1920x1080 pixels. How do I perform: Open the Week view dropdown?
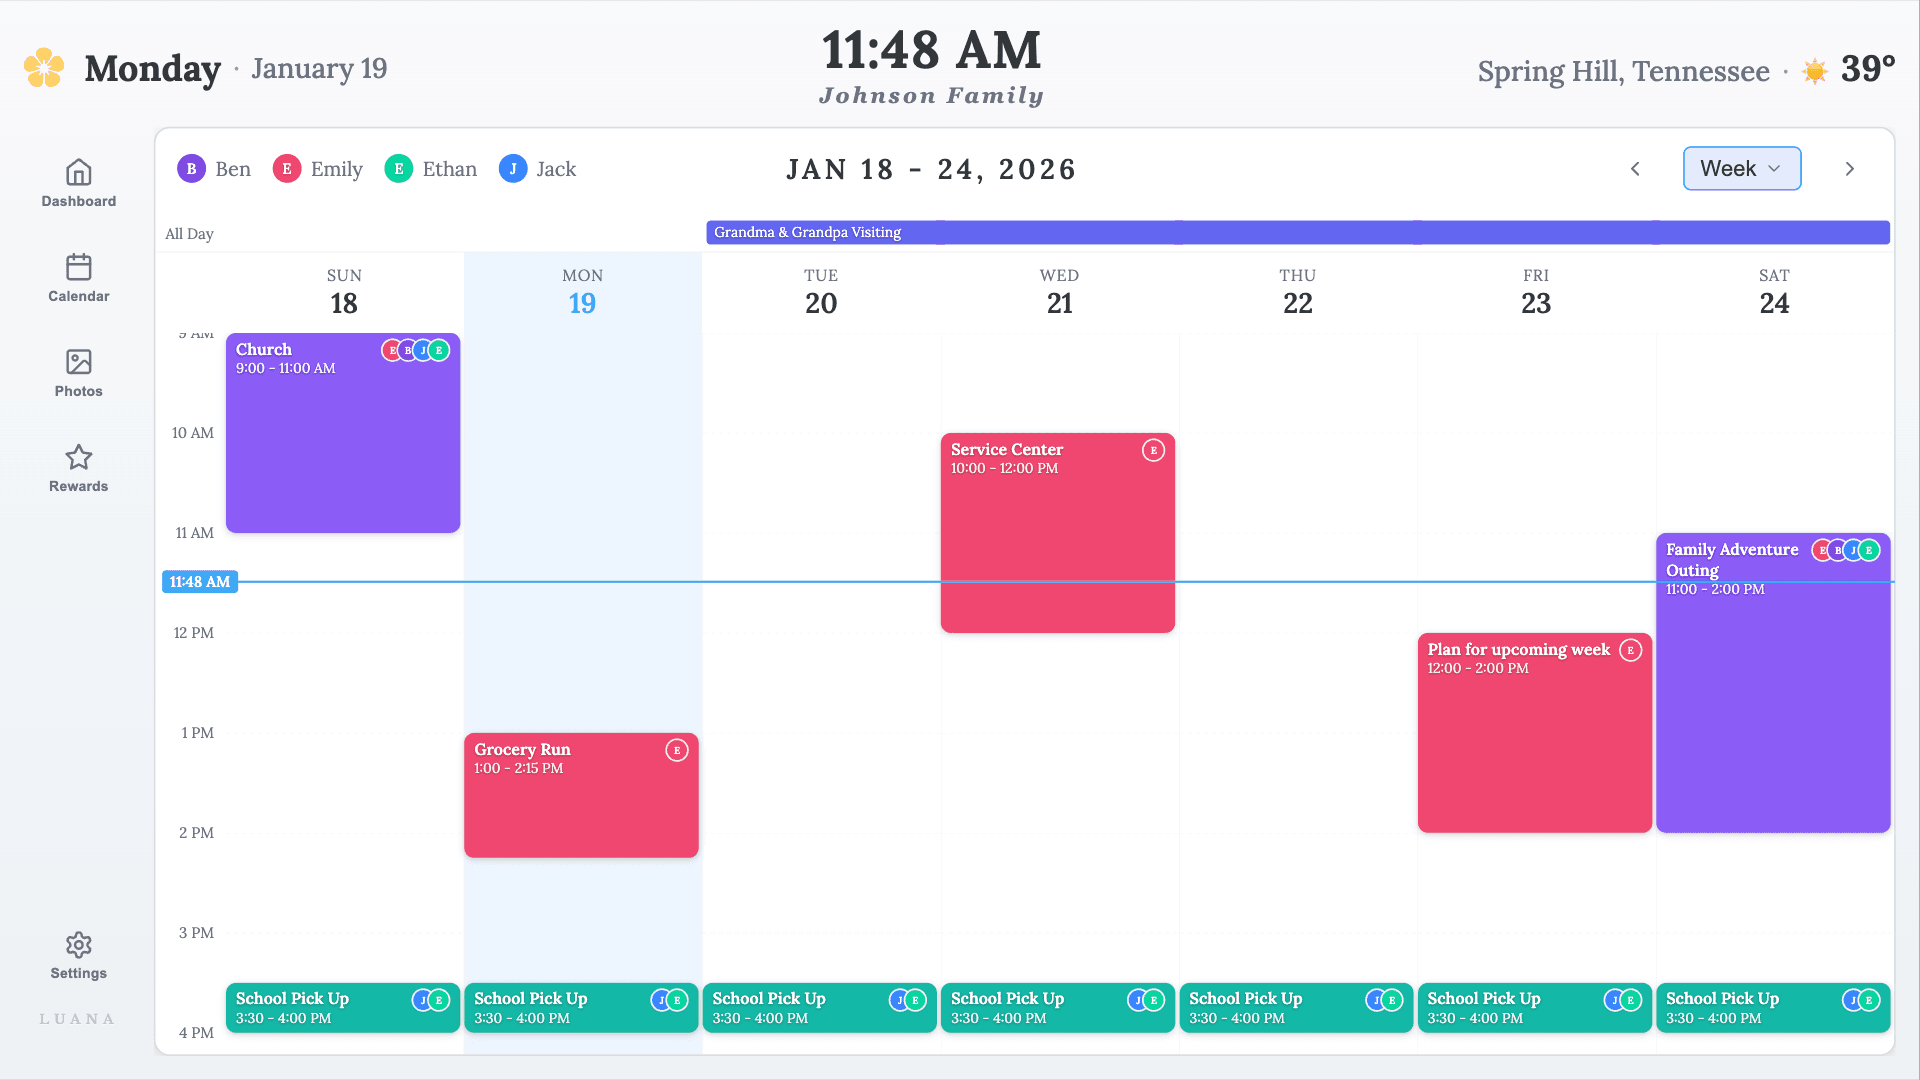tap(1741, 168)
